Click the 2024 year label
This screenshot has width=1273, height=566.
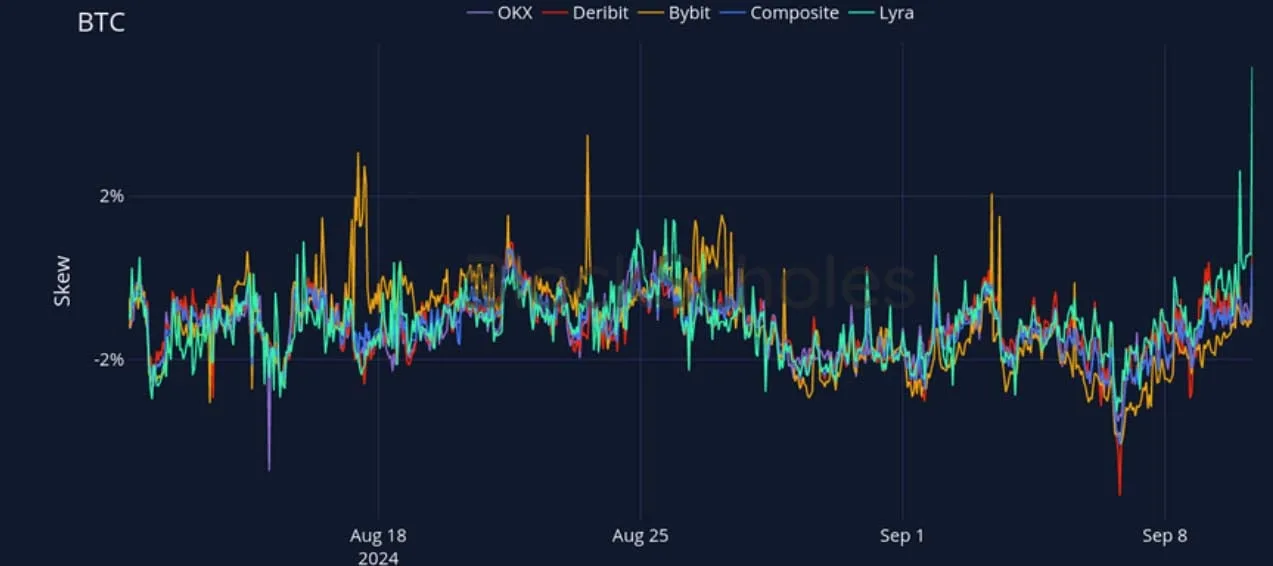click(378, 557)
